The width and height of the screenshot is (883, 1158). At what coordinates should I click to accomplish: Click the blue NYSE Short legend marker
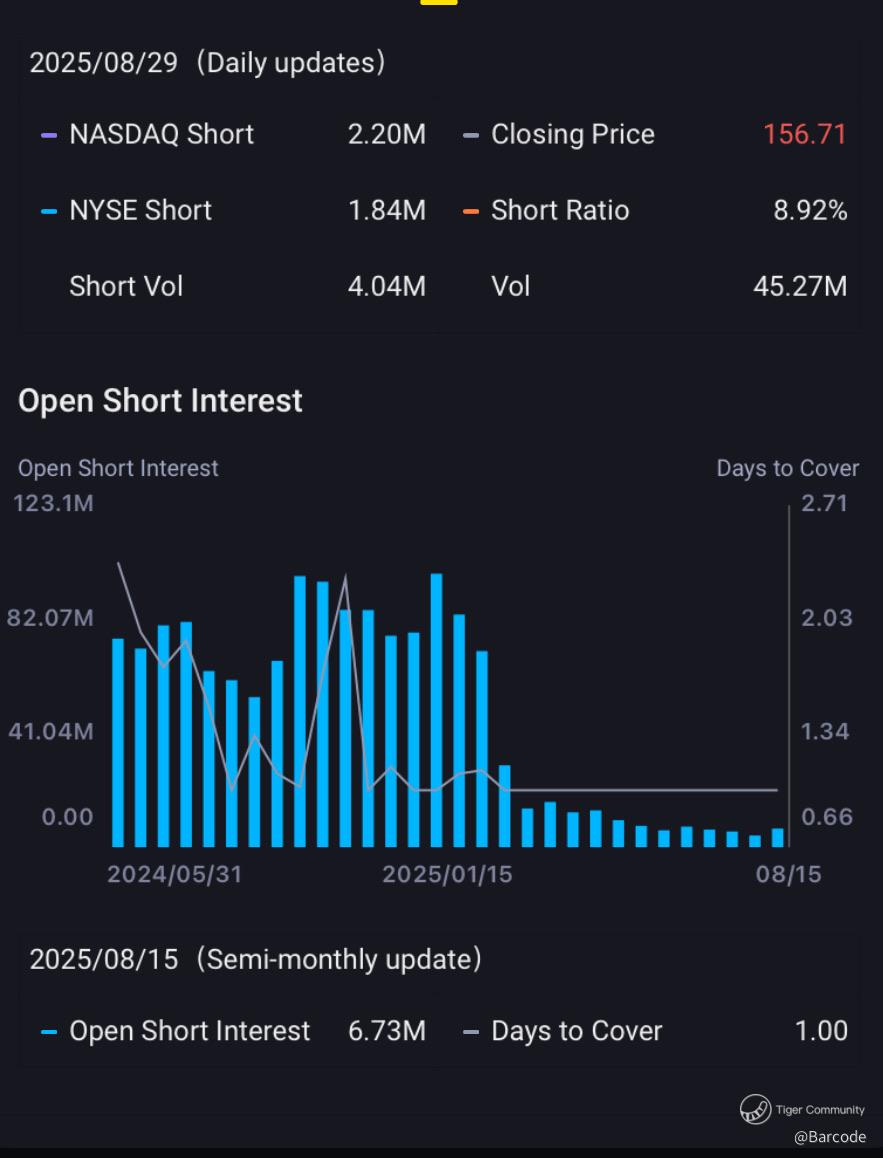click(49, 211)
